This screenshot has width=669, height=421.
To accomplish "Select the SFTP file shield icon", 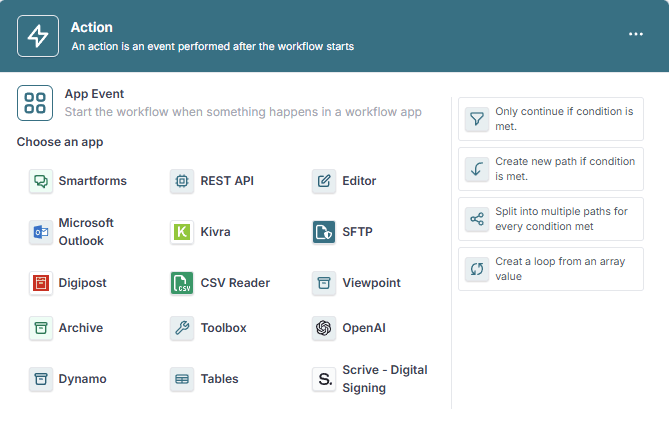I will [324, 232].
